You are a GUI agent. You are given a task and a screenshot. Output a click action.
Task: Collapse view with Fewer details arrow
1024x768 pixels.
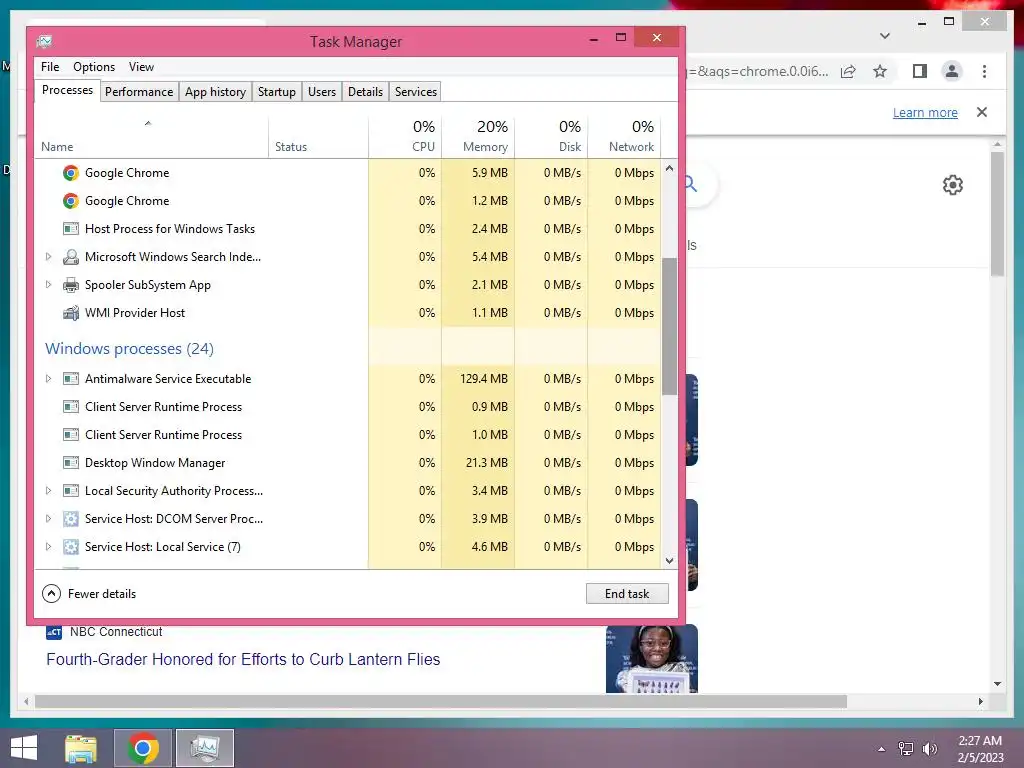pyautogui.click(x=51, y=594)
